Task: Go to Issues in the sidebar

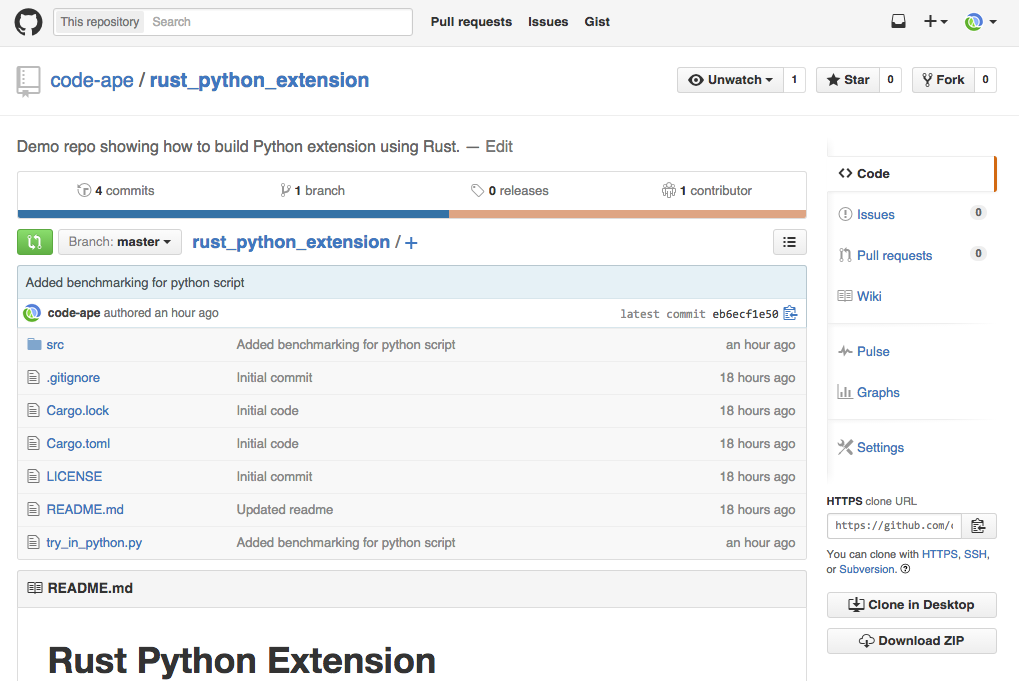Action: pyautogui.click(x=875, y=214)
